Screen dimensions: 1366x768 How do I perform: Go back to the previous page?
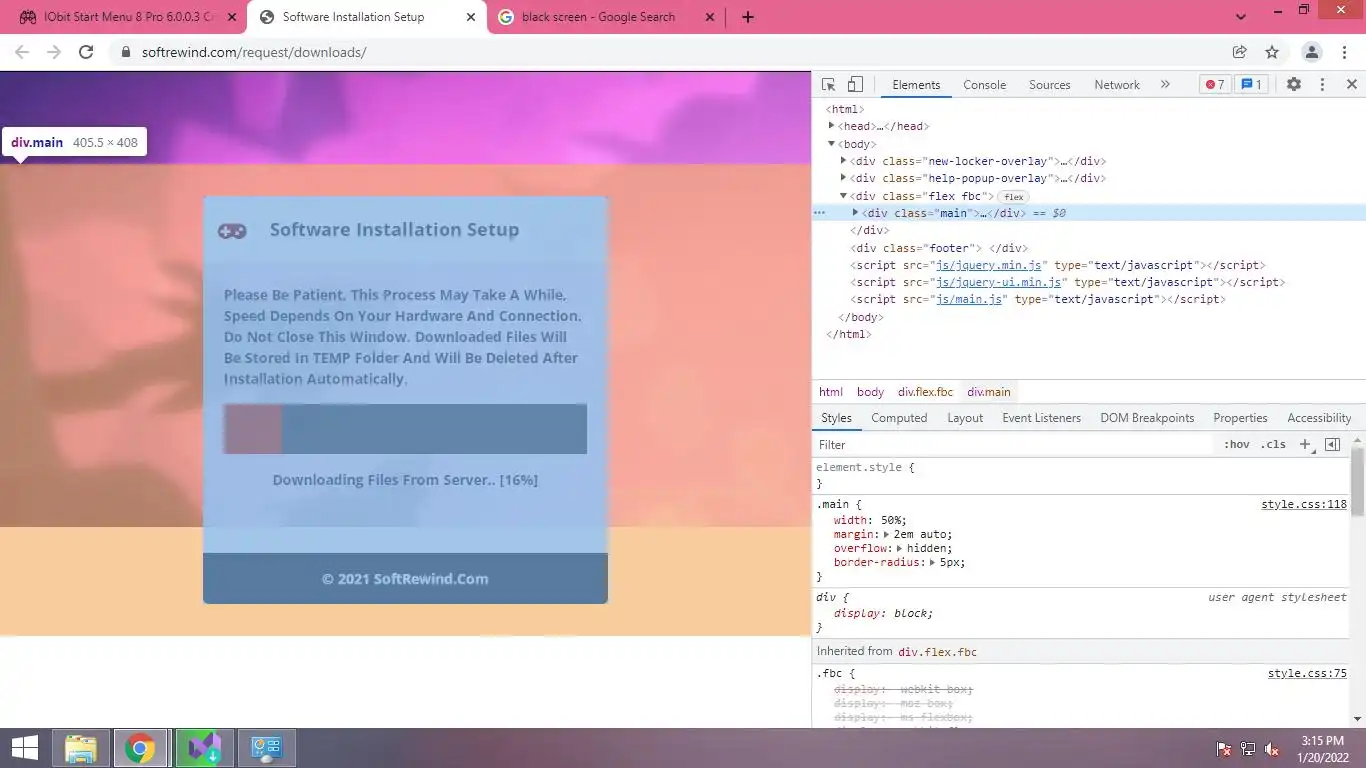[x=22, y=52]
